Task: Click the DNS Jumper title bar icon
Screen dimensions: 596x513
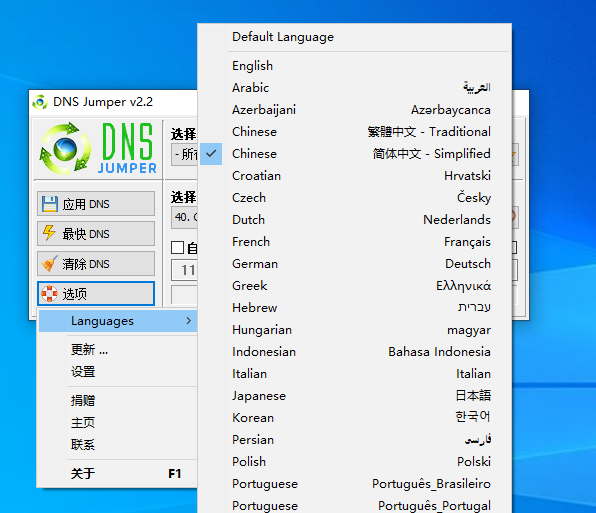Action: pos(40,102)
